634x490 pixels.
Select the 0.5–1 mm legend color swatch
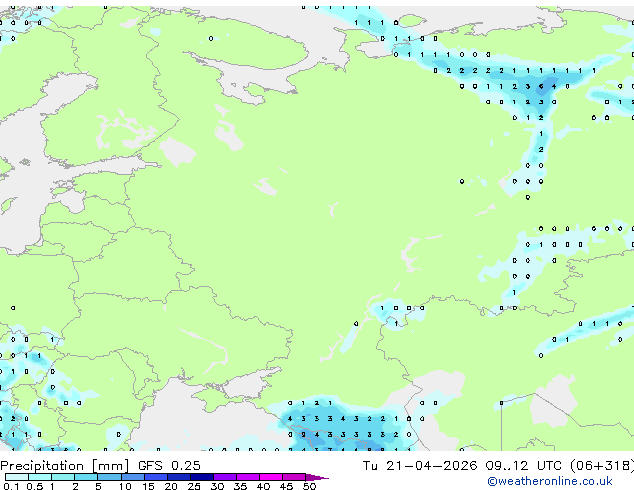pos(40,477)
